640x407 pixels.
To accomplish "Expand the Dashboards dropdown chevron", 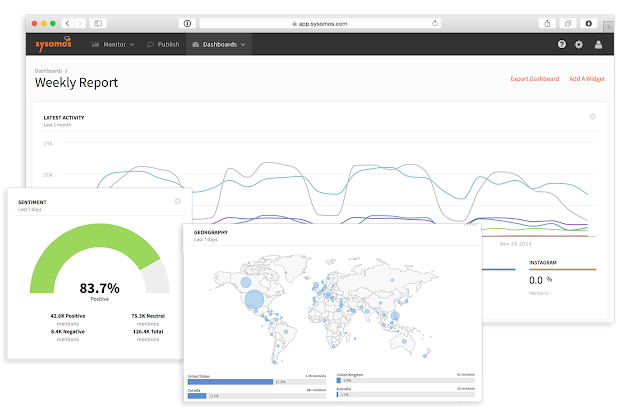I will tap(243, 44).
